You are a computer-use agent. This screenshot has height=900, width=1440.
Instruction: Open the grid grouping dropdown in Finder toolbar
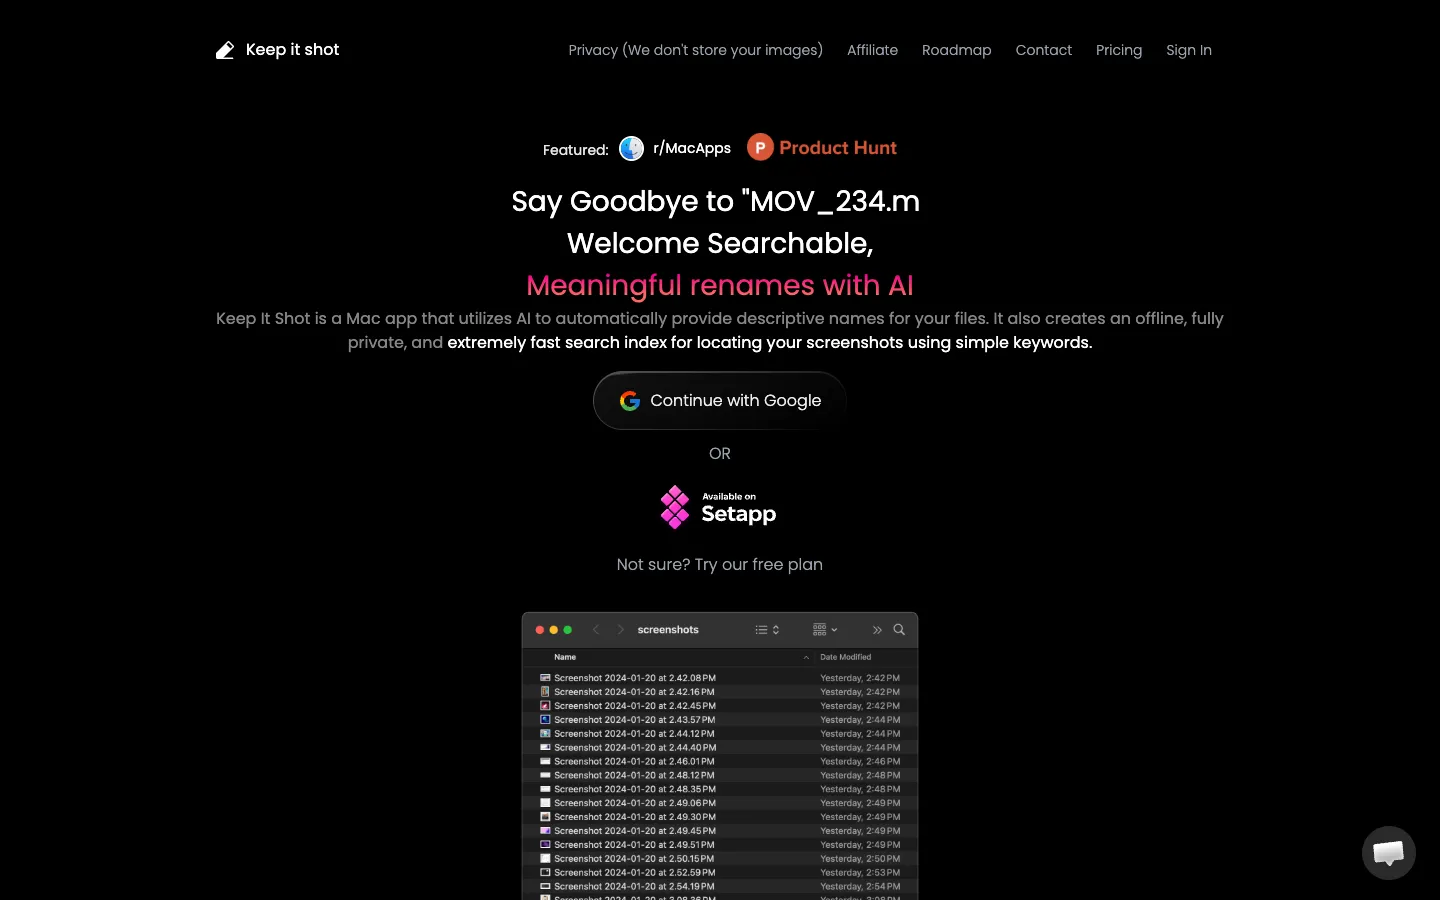click(x=825, y=630)
